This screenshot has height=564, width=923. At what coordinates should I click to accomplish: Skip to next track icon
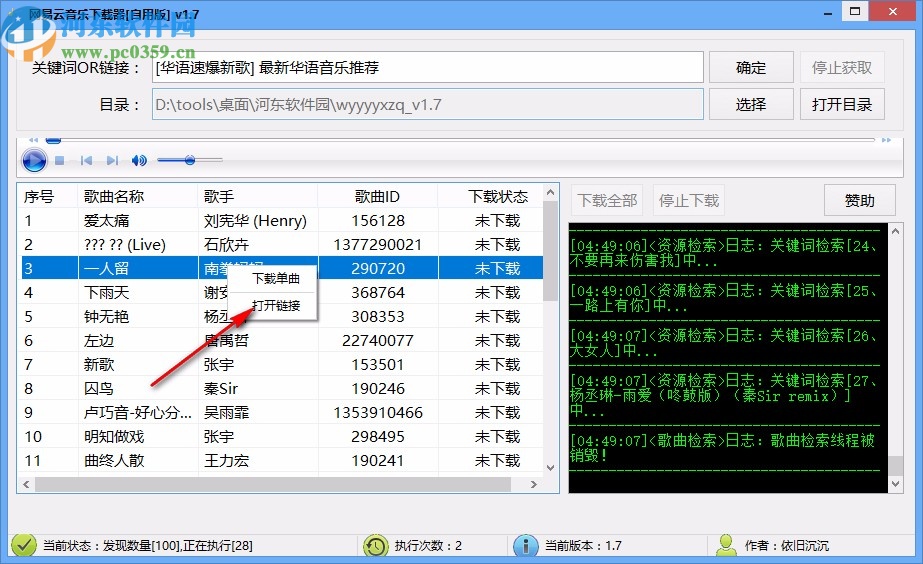[x=112, y=160]
